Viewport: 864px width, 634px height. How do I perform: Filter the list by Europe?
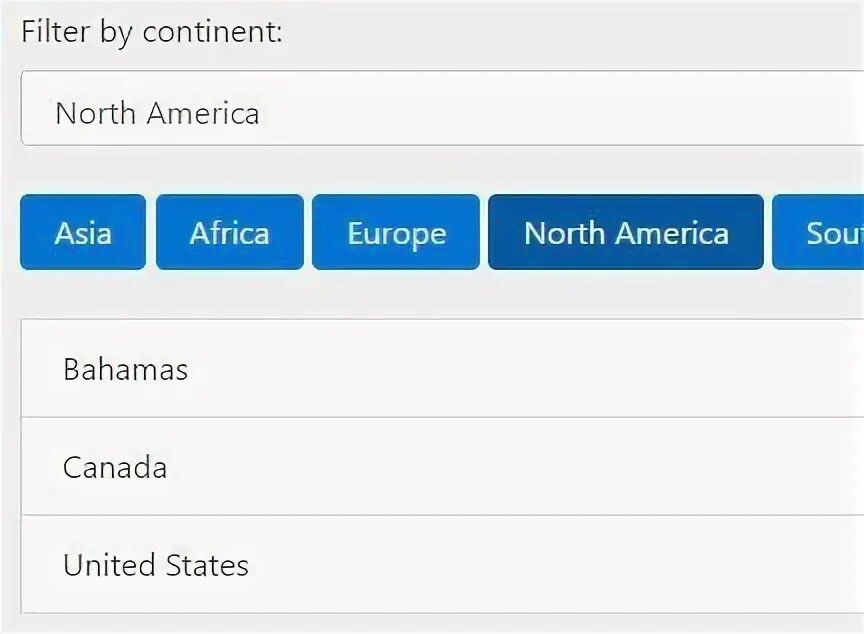pos(396,232)
